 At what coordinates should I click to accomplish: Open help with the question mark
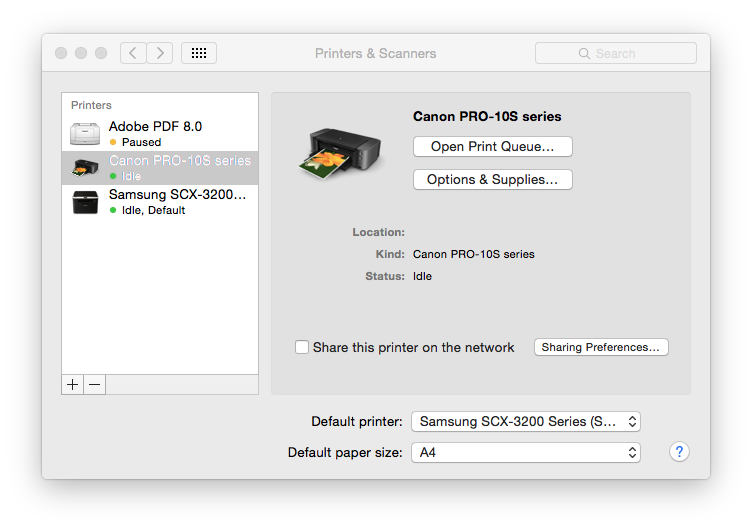(679, 452)
